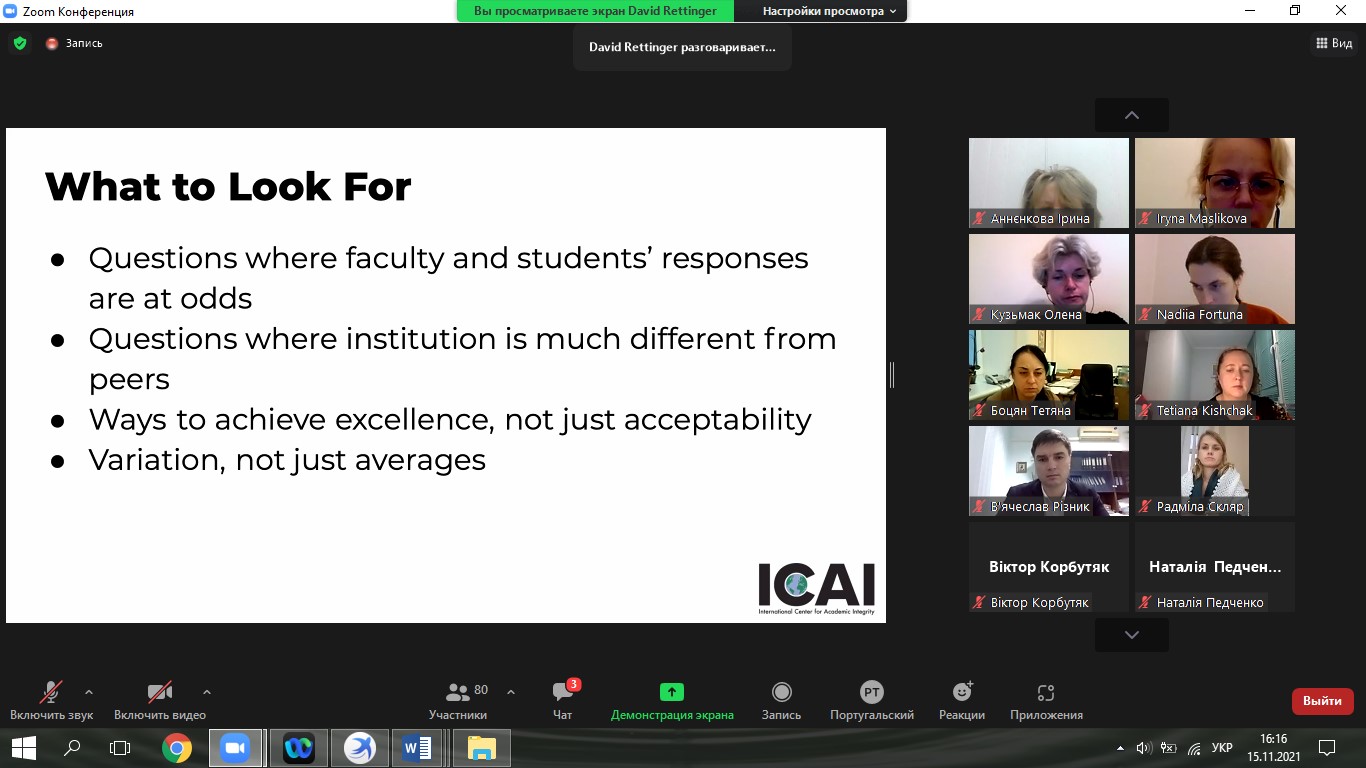Click the ICAI logo on the slide
This screenshot has width=1366, height=768.
pyautogui.click(x=816, y=588)
